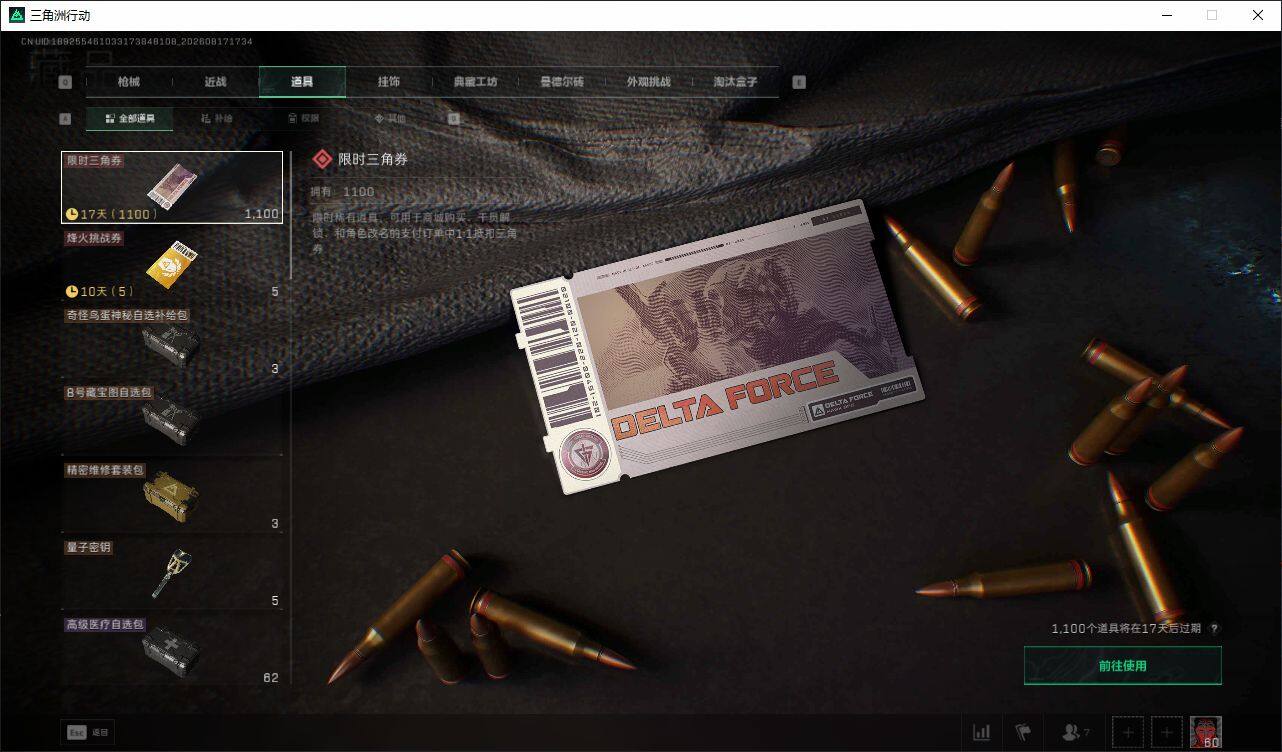Click the 1,100个道具将在17天后过期 notice
The height and width of the screenshot is (752, 1282).
tap(1127, 629)
